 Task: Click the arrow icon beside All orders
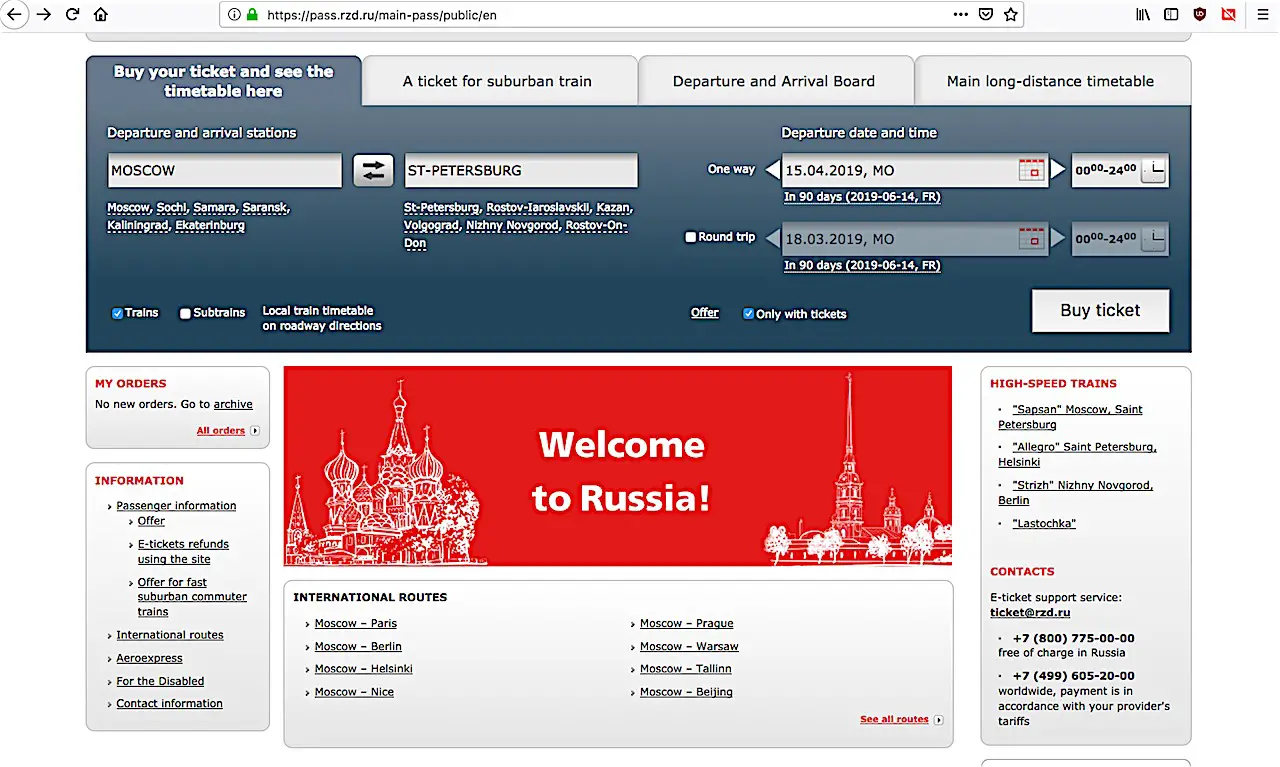tap(255, 431)
